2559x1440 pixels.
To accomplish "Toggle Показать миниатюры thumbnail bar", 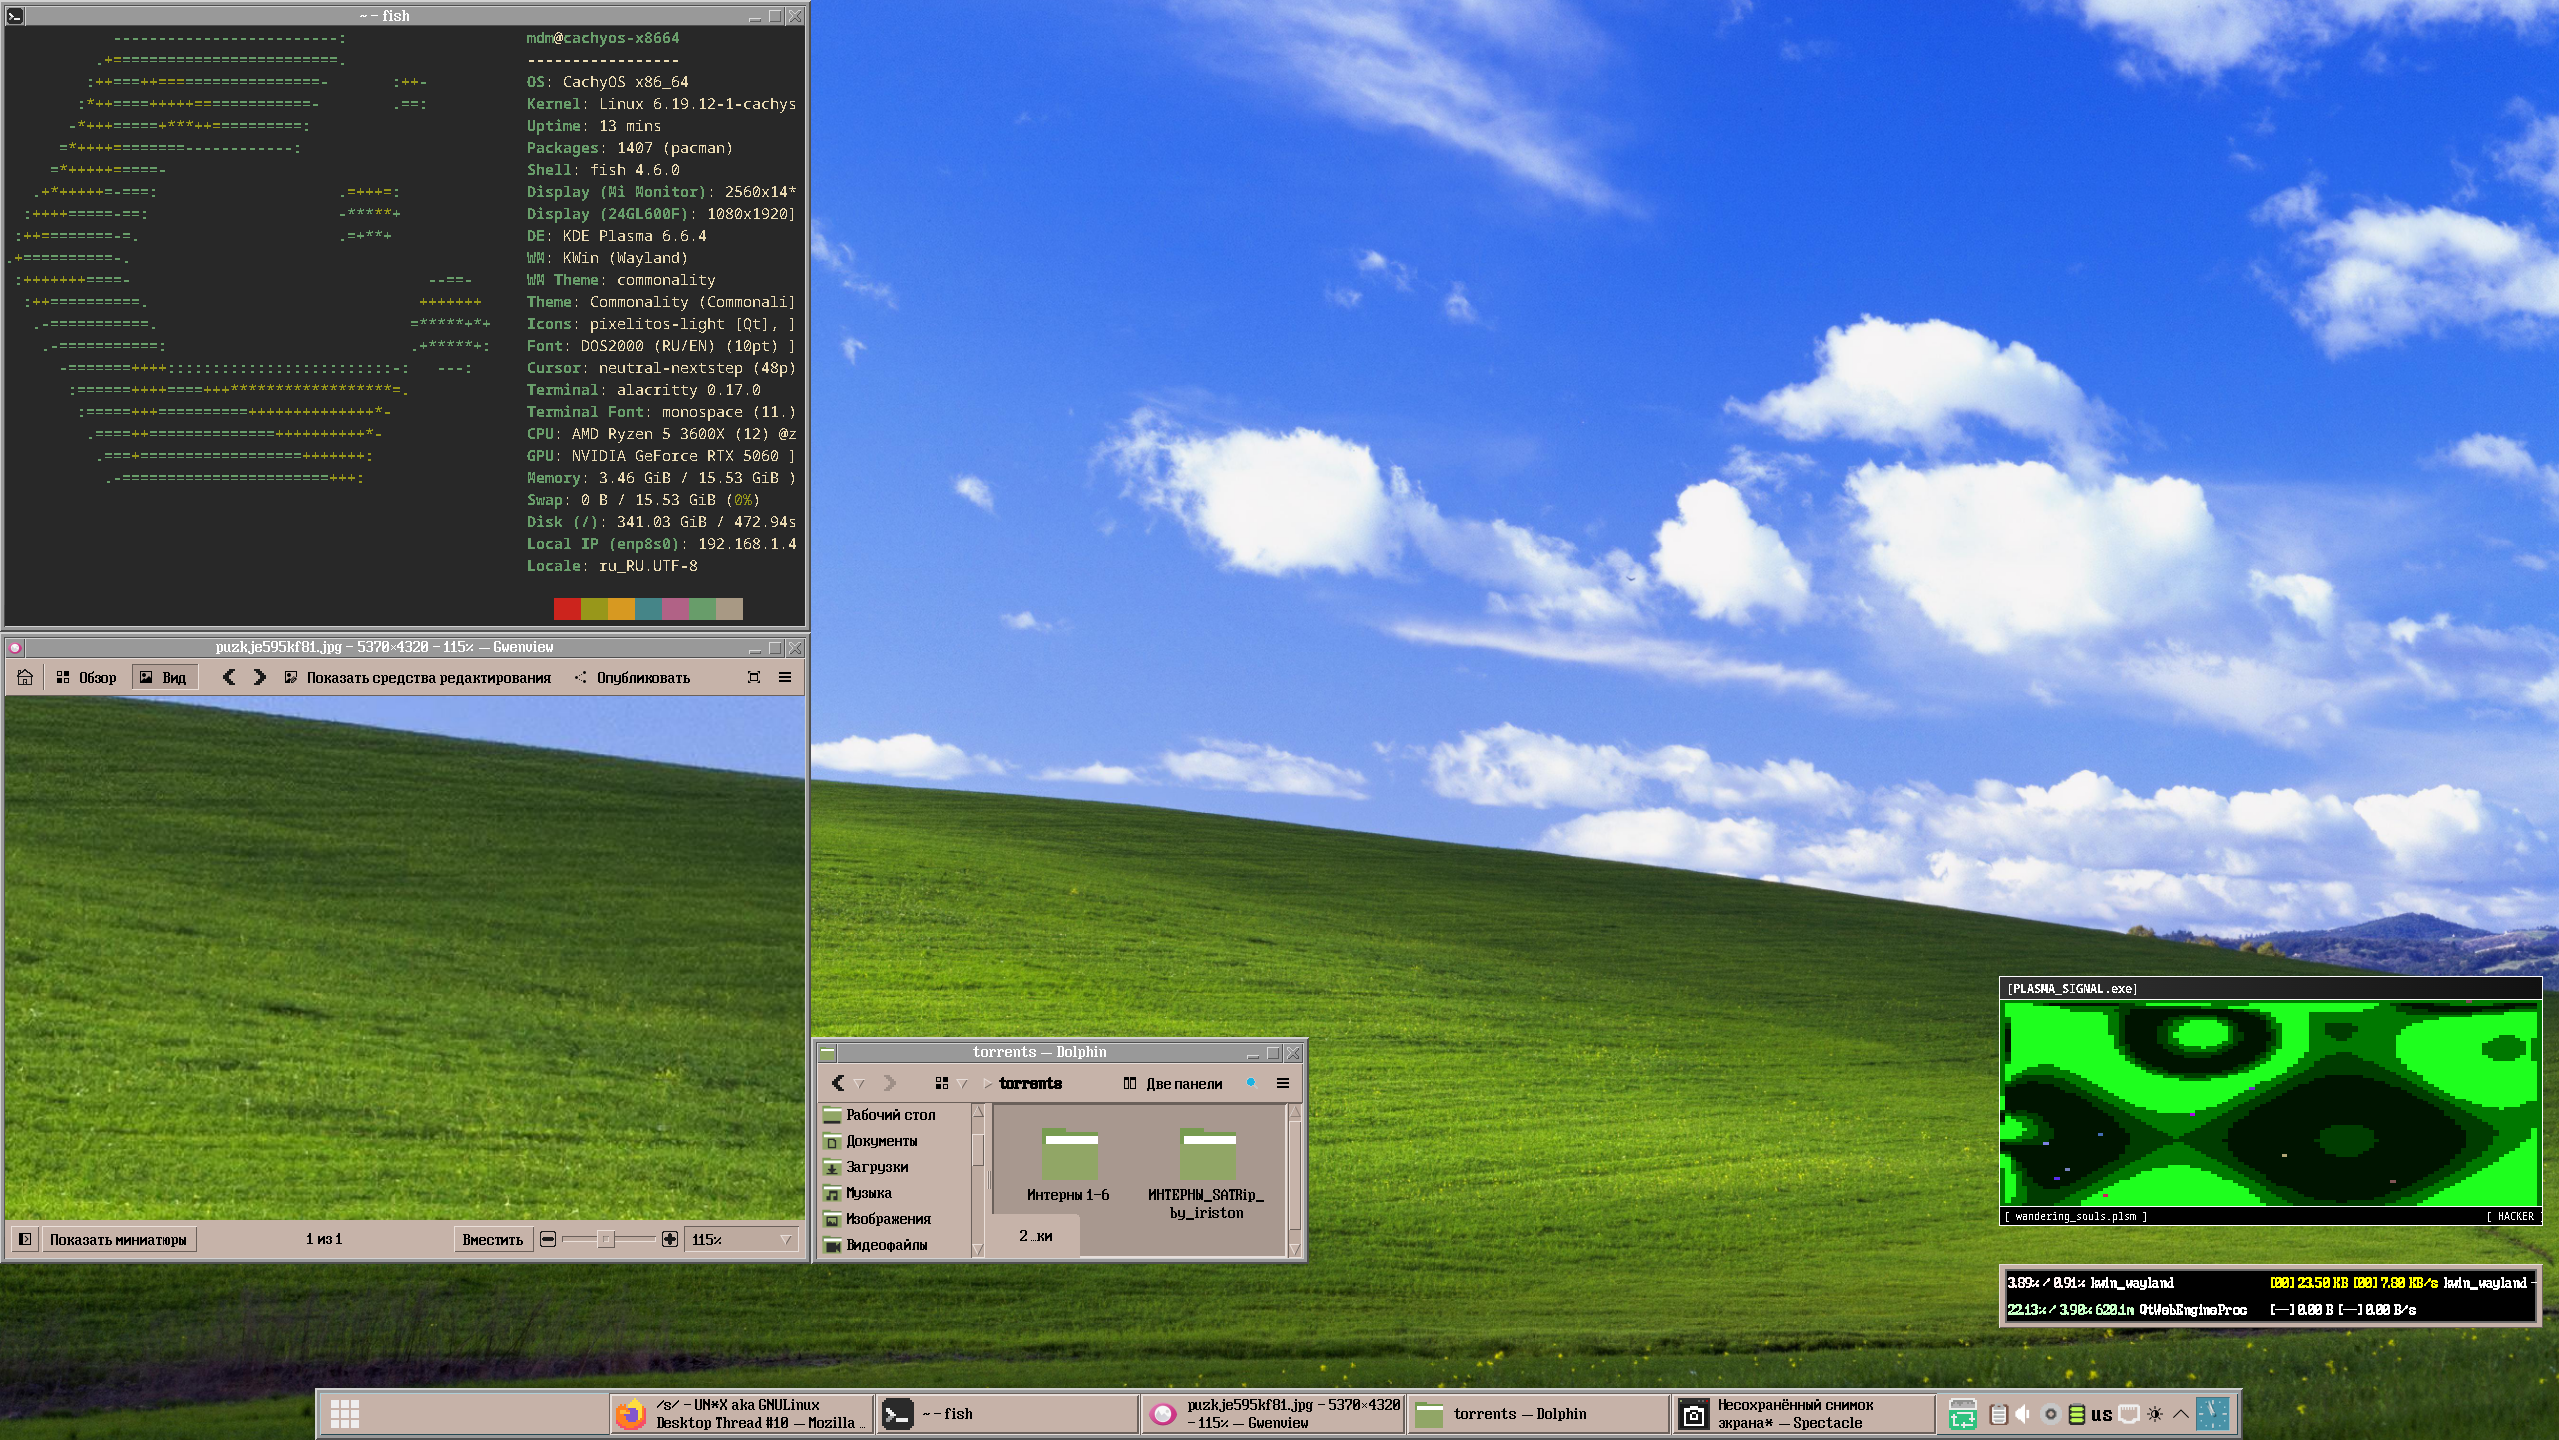I will [x=118, y=1239].
